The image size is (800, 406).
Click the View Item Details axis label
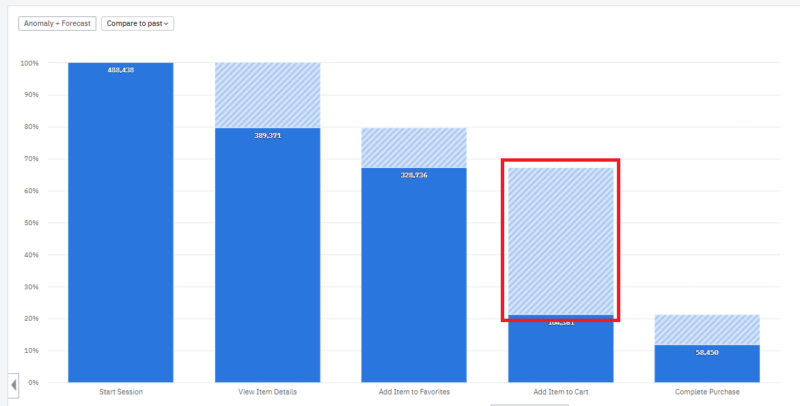pos(267,391)
